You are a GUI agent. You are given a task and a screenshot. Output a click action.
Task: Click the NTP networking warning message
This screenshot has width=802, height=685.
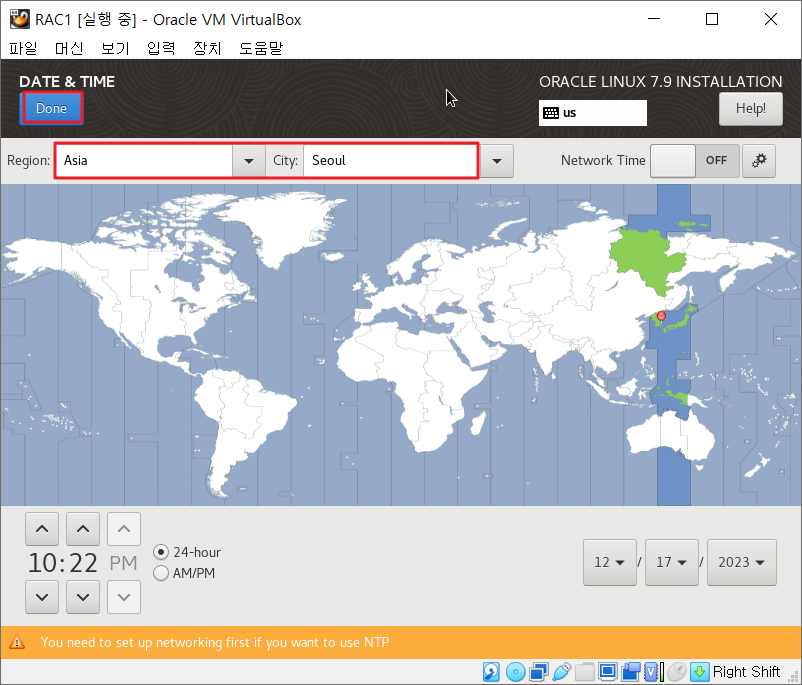coord(215,642)
